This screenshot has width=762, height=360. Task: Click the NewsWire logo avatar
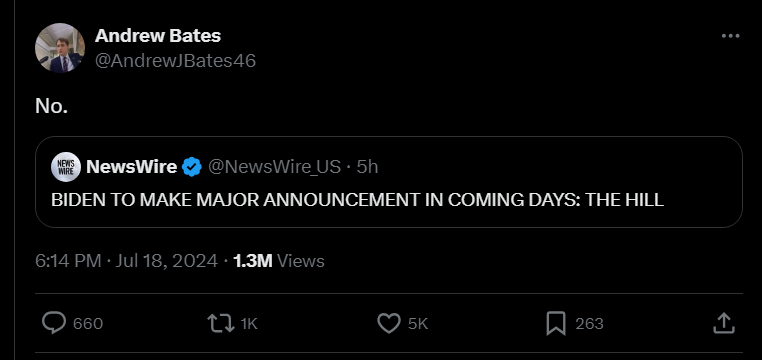click(66, 167)
